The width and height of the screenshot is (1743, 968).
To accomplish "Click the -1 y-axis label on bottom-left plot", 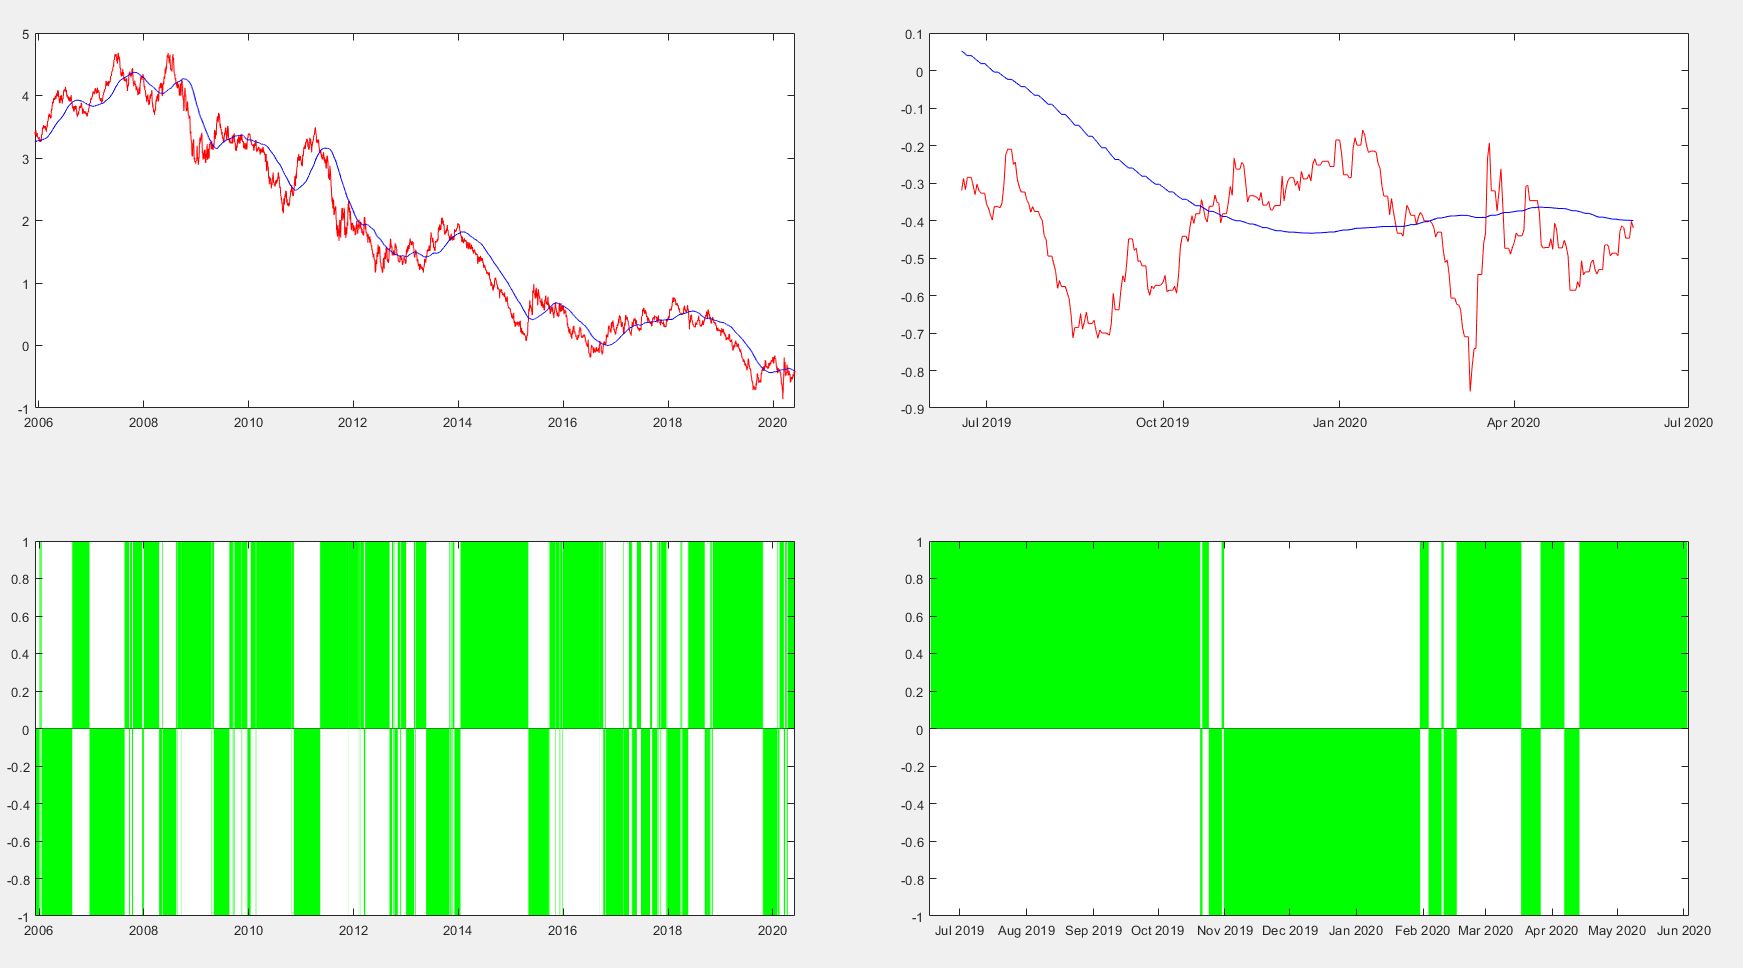I will 22,917.
